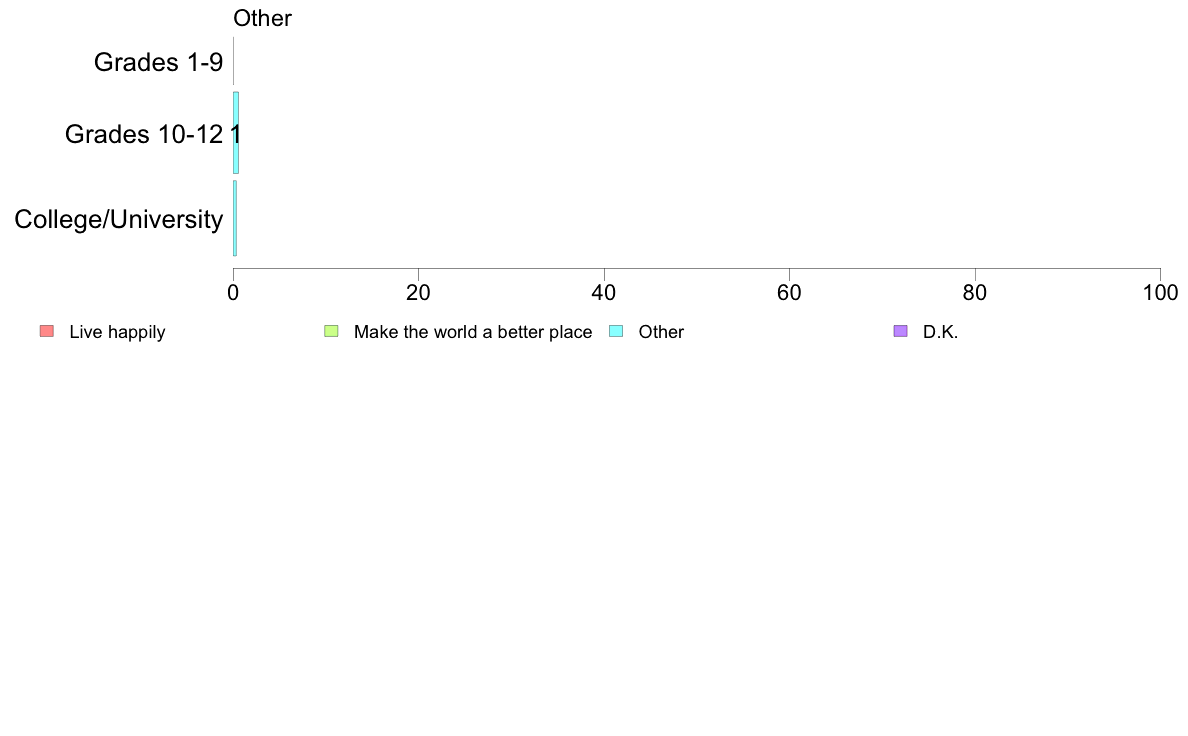Click the 60 tick label on x-axis
Image resolution: width=1188 pixels, height=736 pixels.
tap(789, 293)
